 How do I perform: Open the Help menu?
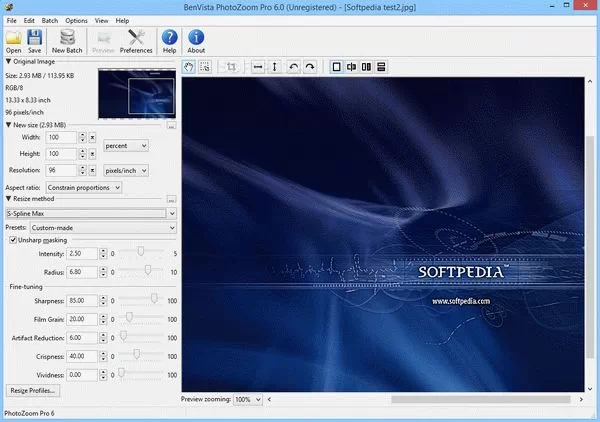tap(122, 21)
